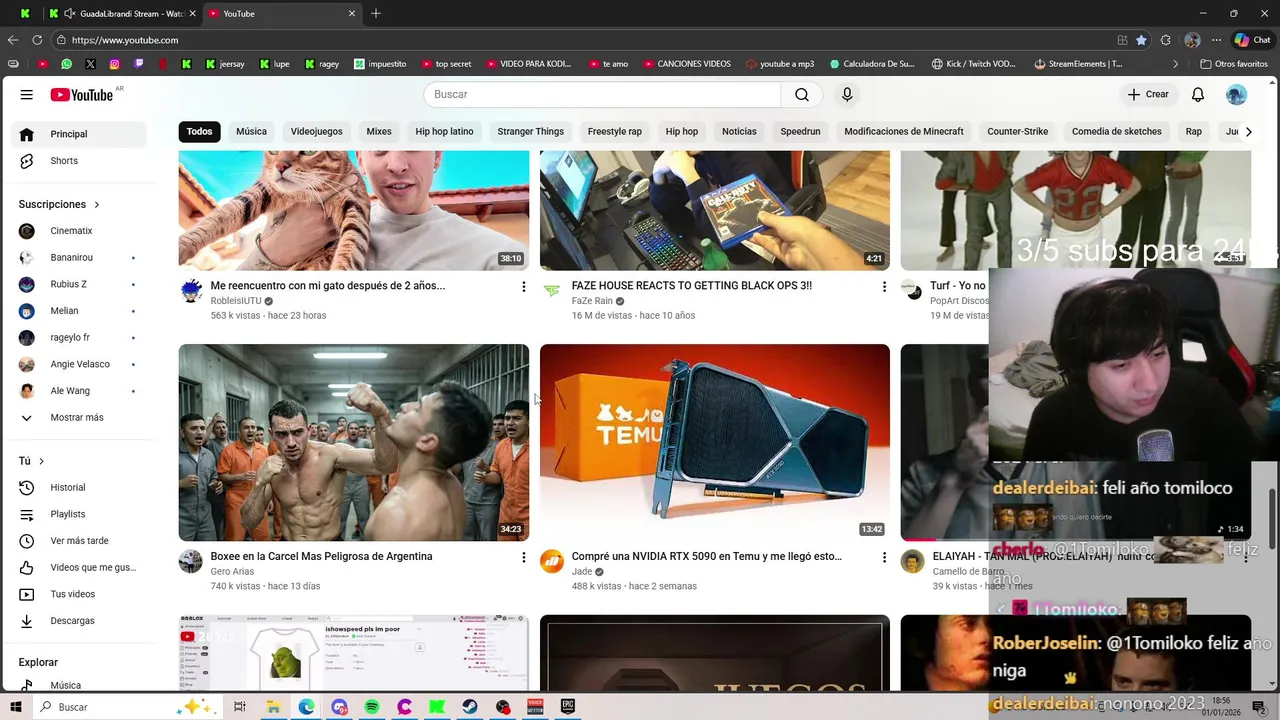Click the Crear button
This screenshot has width=1280, height=720.
coord(1147,94)
